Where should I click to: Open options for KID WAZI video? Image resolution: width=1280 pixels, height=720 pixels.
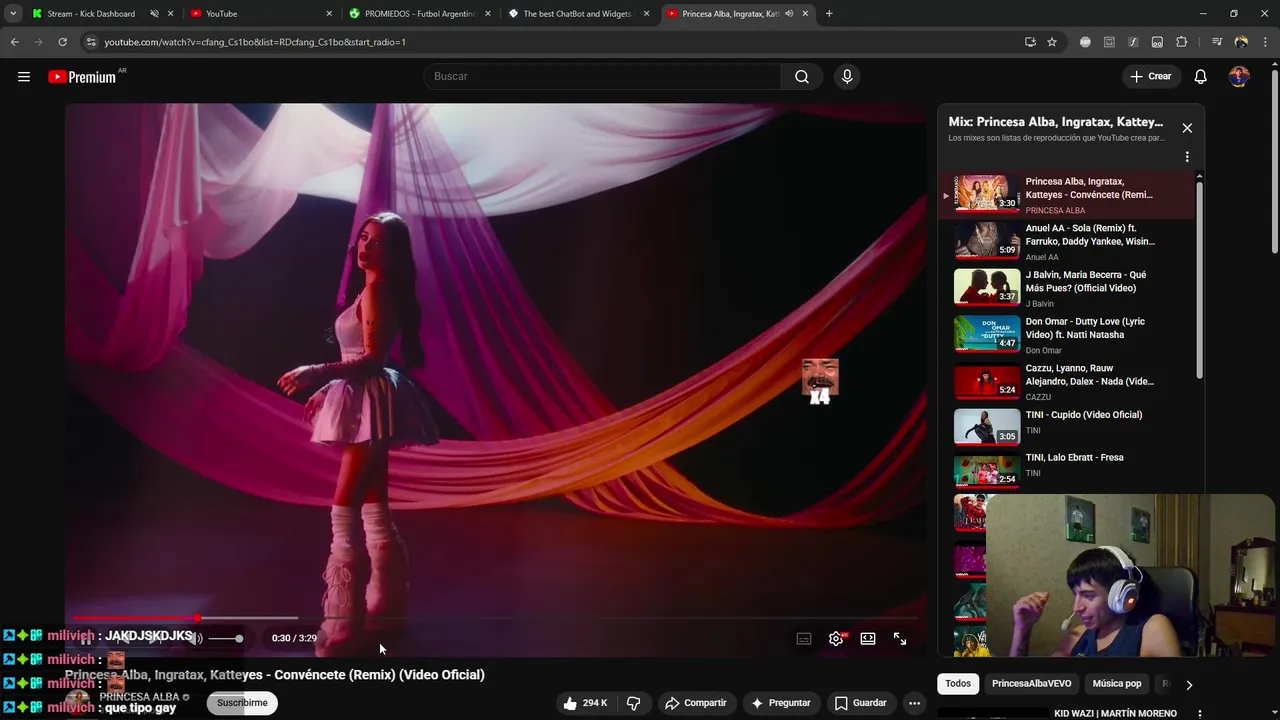[x=1200, y=714]
